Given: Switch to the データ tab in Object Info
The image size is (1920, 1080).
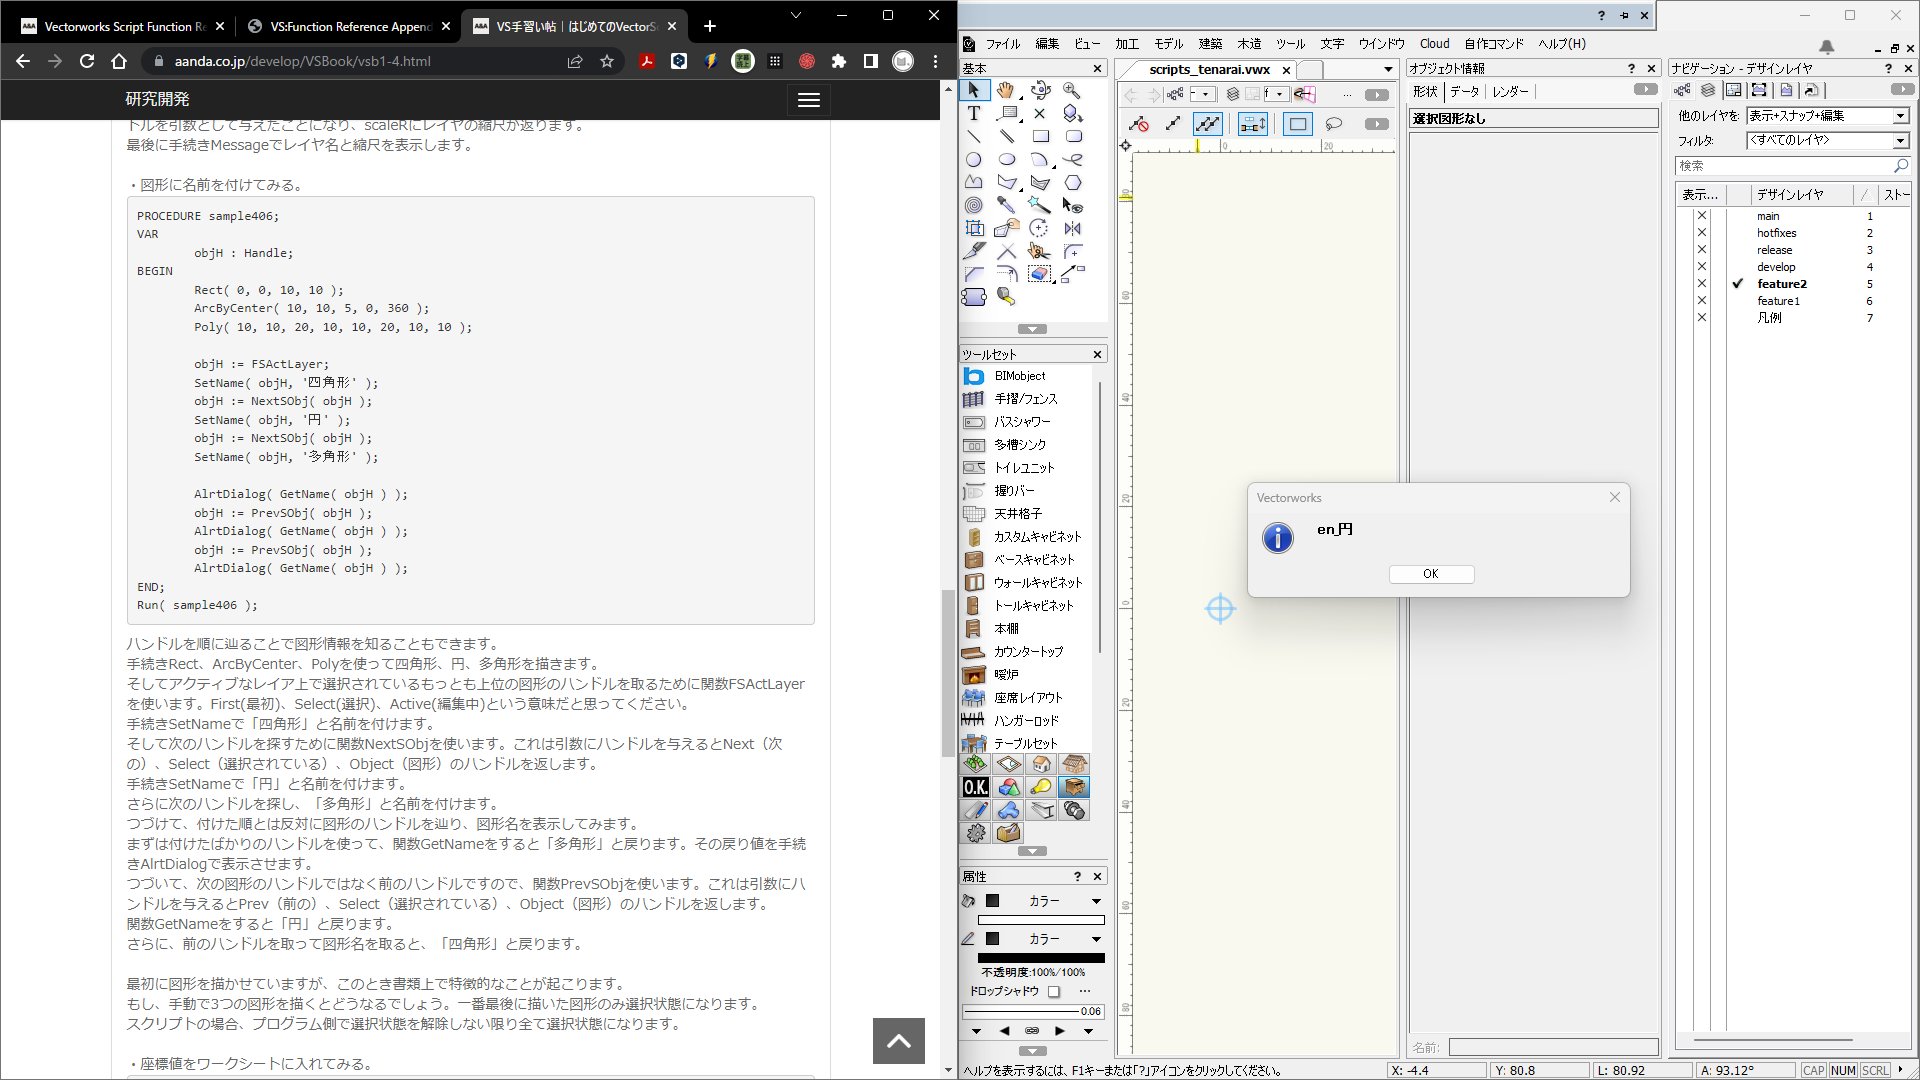Looking at the screenshot, I should tap(1467, 91).
